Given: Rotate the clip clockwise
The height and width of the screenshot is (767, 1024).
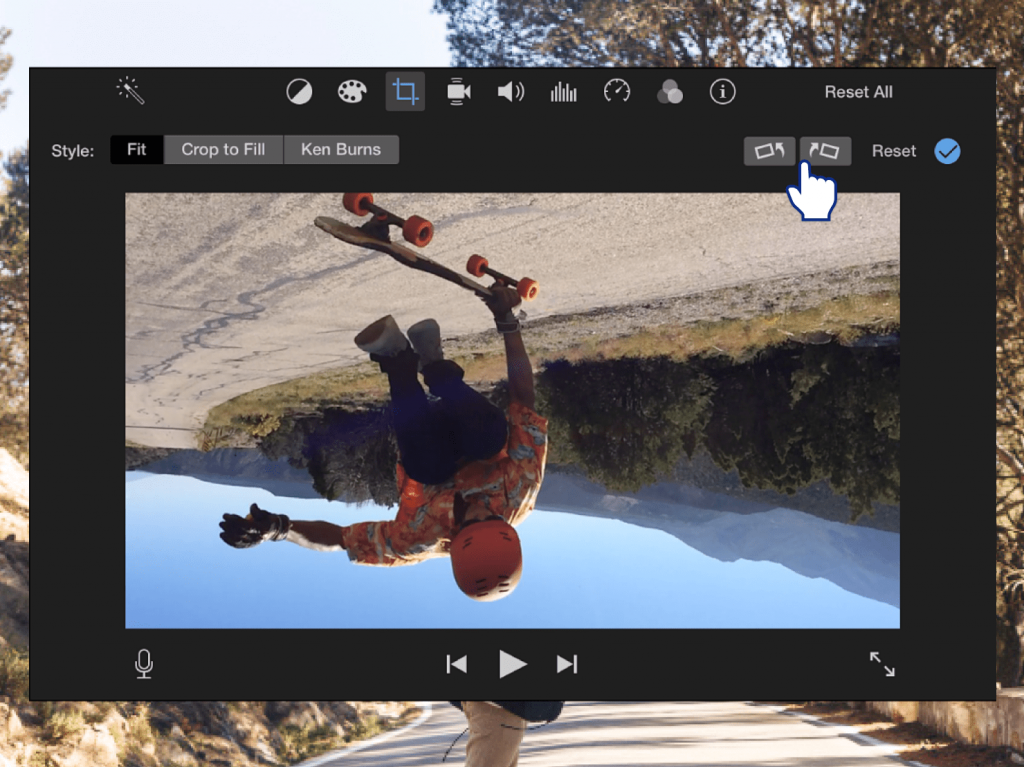Looking at the screenshot, I should (826, 151).
